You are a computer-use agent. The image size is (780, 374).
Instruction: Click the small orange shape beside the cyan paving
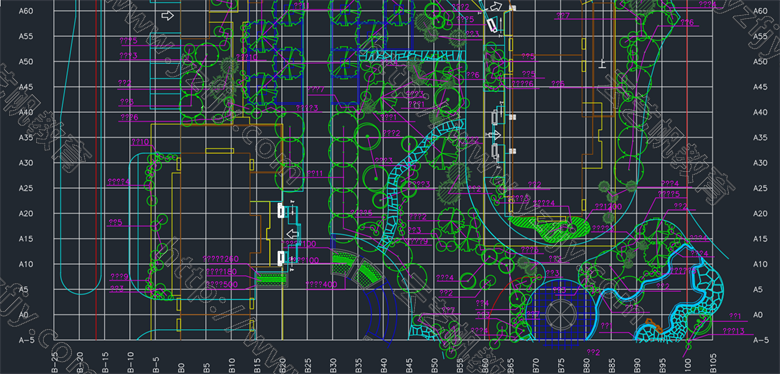pos(653,324)
